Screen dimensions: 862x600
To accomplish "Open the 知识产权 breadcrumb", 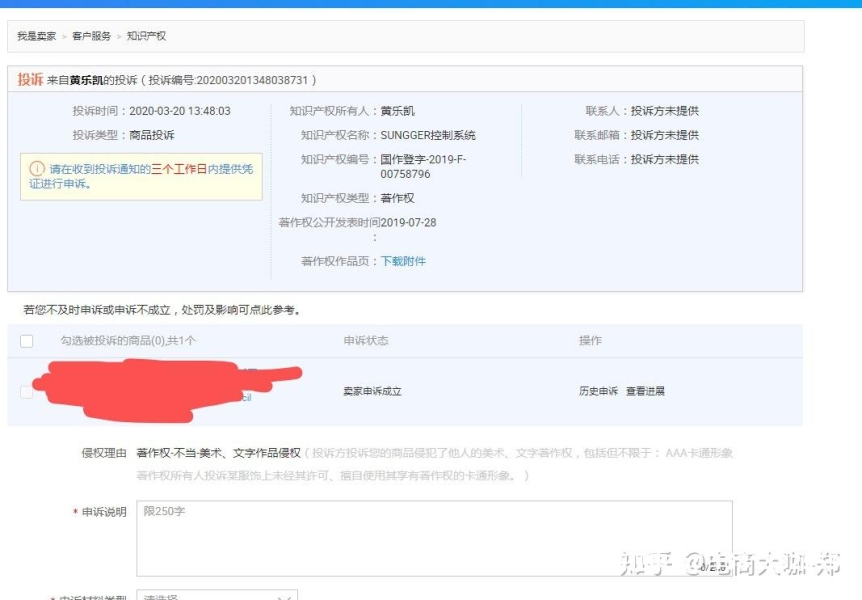I will [146, 36].
